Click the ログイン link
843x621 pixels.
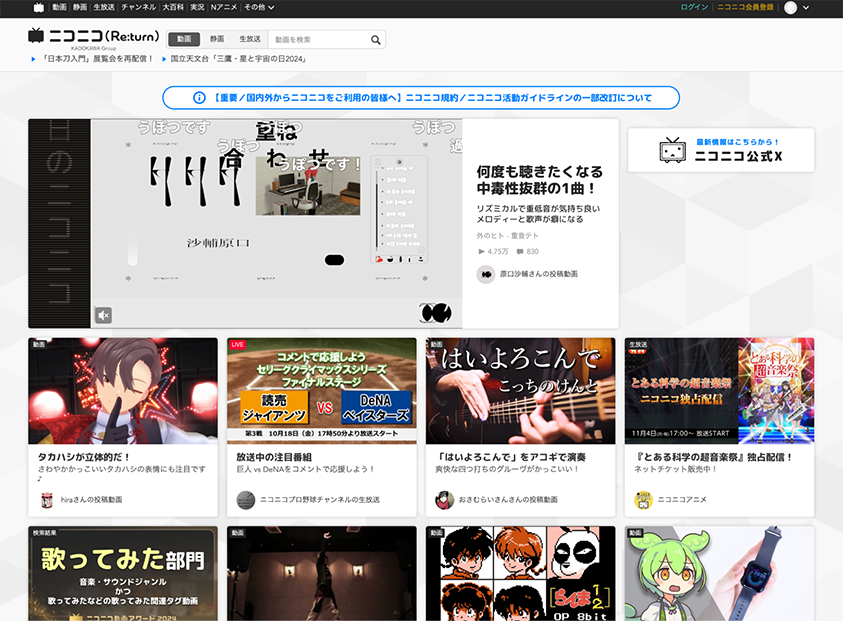point(693,7)
